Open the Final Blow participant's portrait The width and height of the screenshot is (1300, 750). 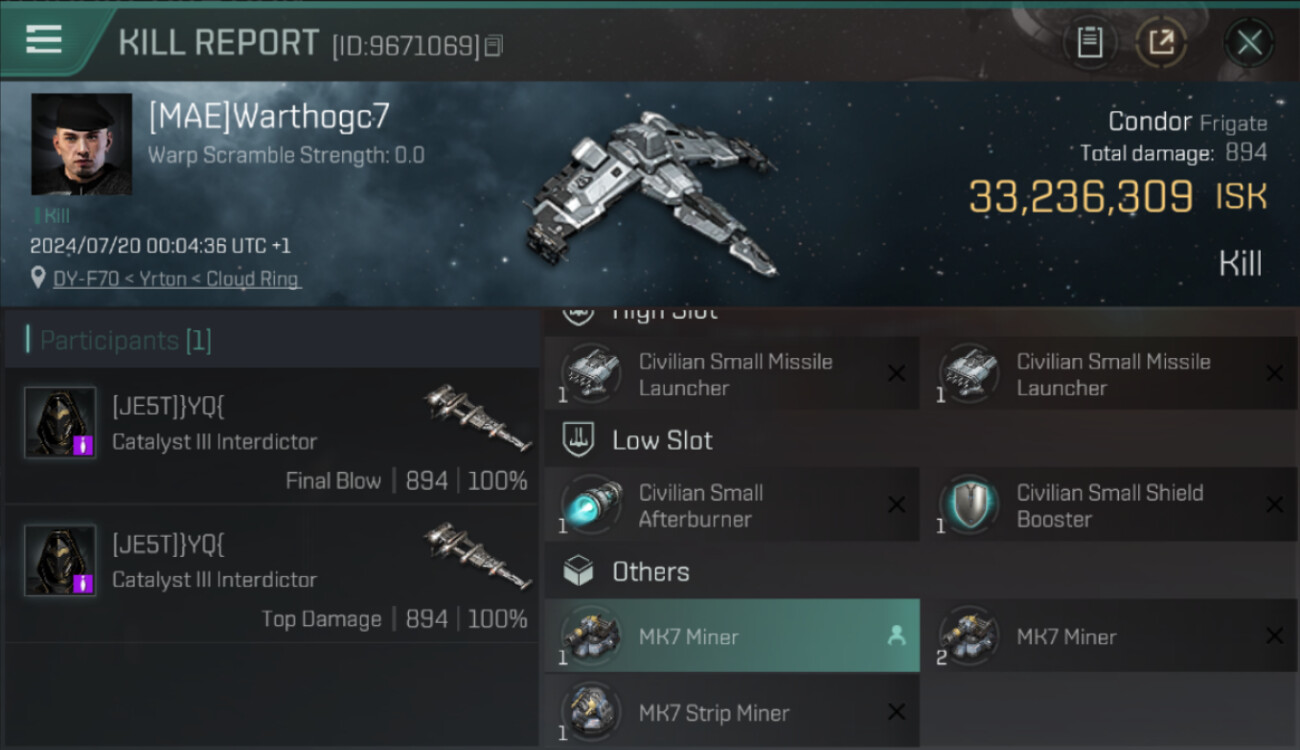60,422
